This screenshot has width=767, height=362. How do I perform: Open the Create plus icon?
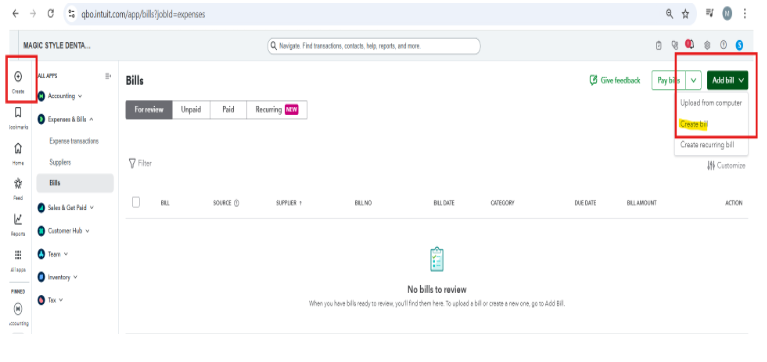(x=18, y=76)
